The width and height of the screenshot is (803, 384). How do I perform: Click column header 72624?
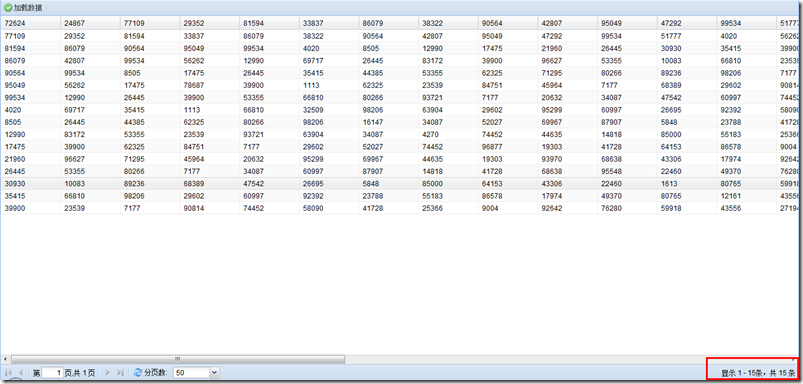[31, 23]
